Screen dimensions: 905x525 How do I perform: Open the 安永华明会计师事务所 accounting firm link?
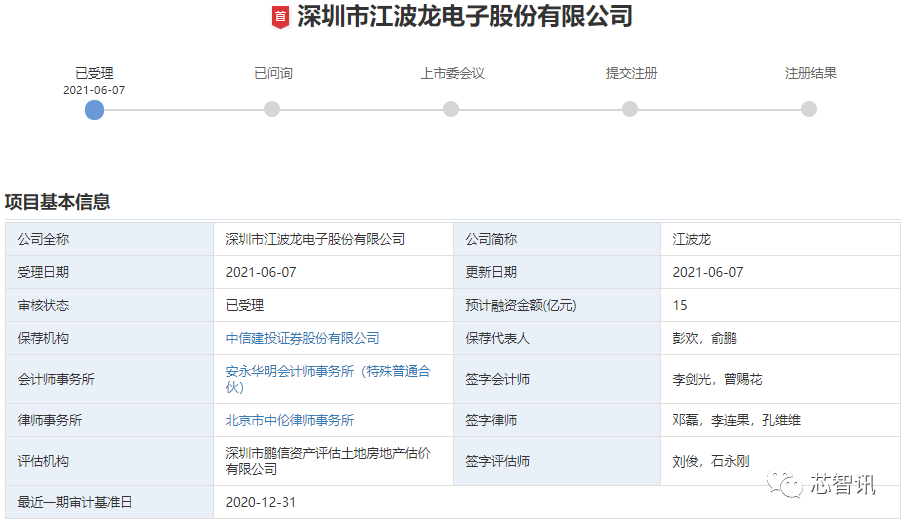pyautogui.click(x=328, y=379)
